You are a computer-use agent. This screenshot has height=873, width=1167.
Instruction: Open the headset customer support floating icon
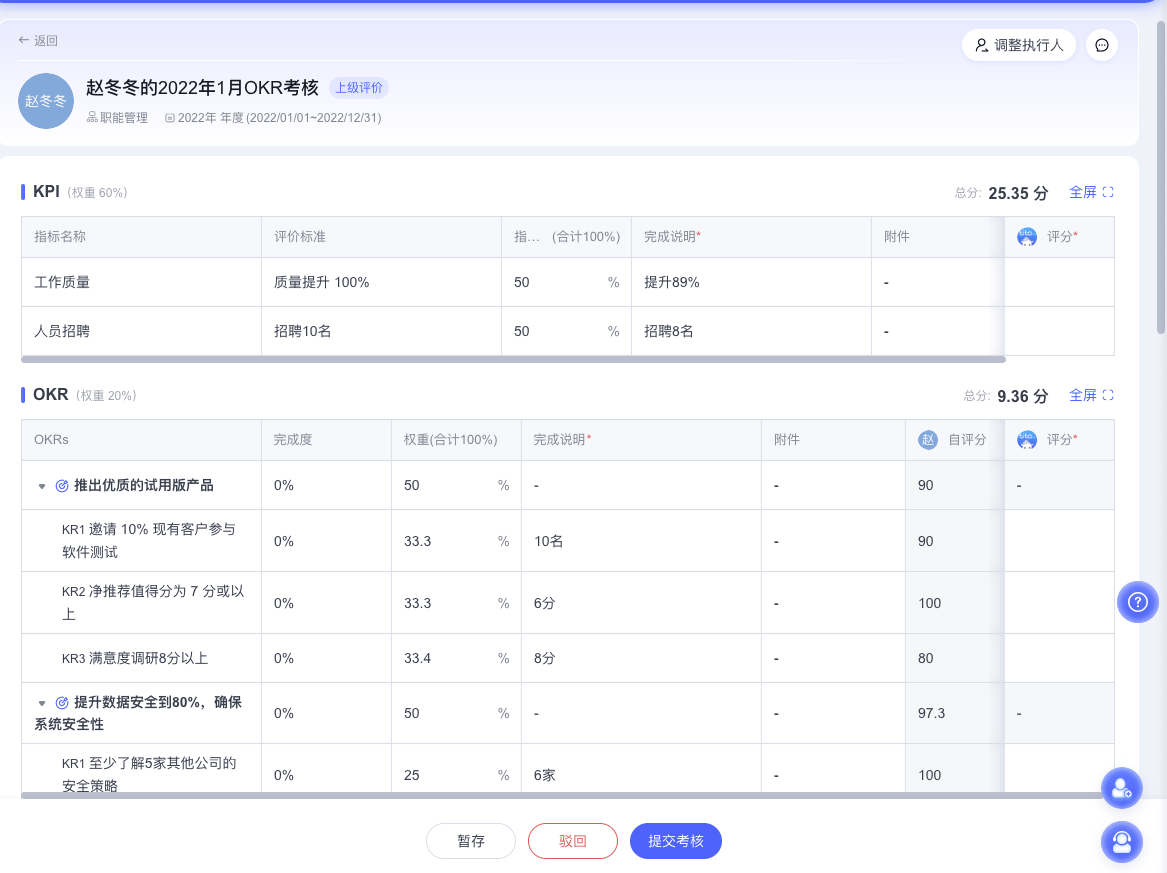point(1121,842)
